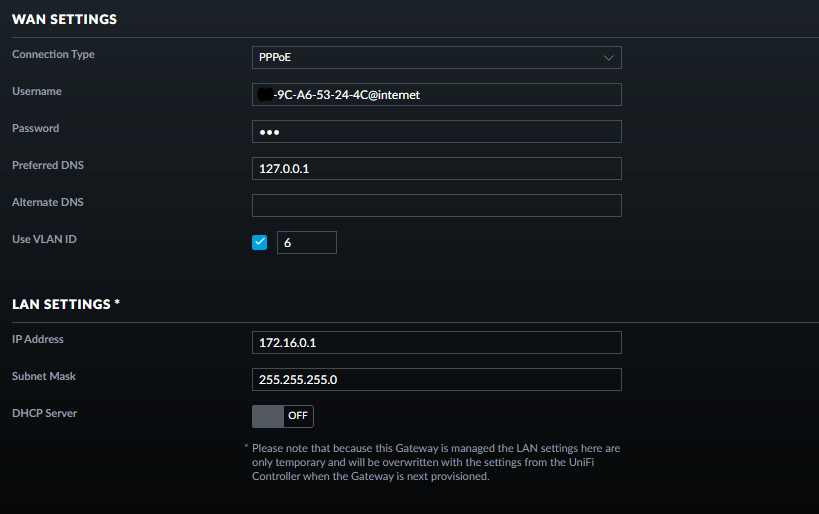This screenshot has height=514, width=819.
Task: Focus the Username input field
Action: click(437, 95)
